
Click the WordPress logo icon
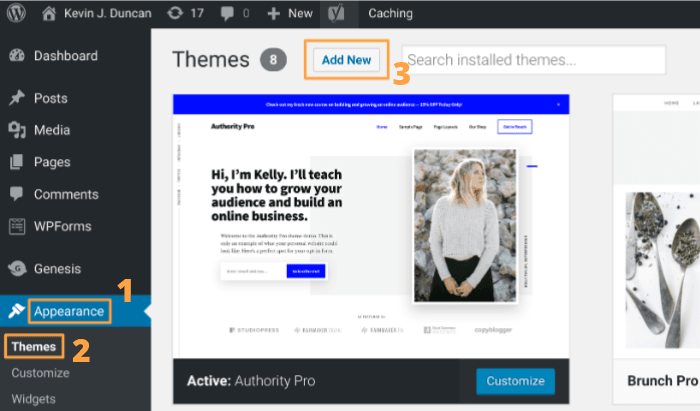point(17,14)
